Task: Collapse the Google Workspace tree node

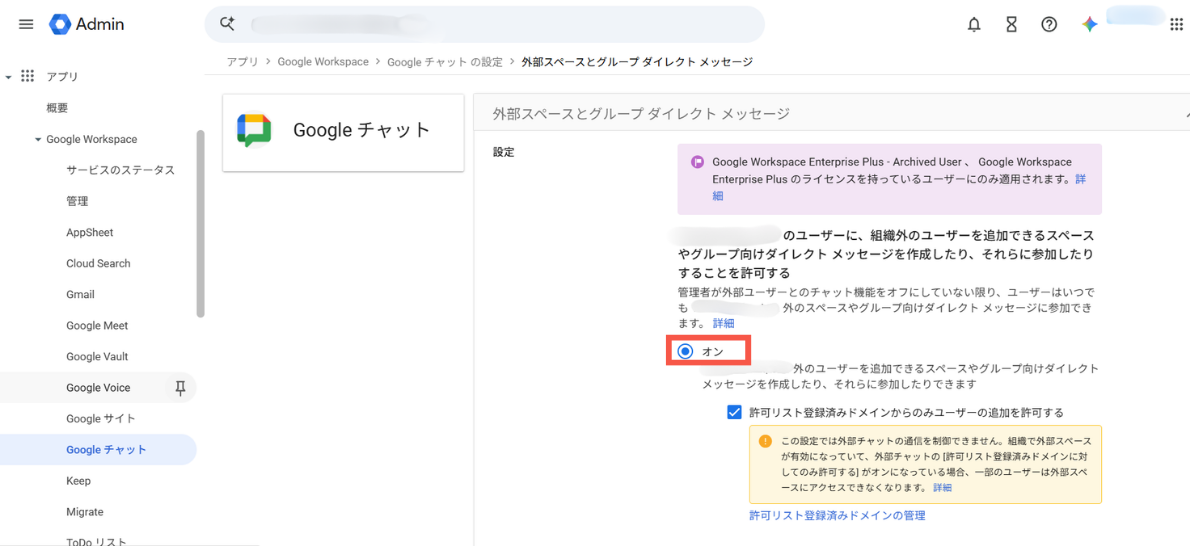Action: coord(38,140)
